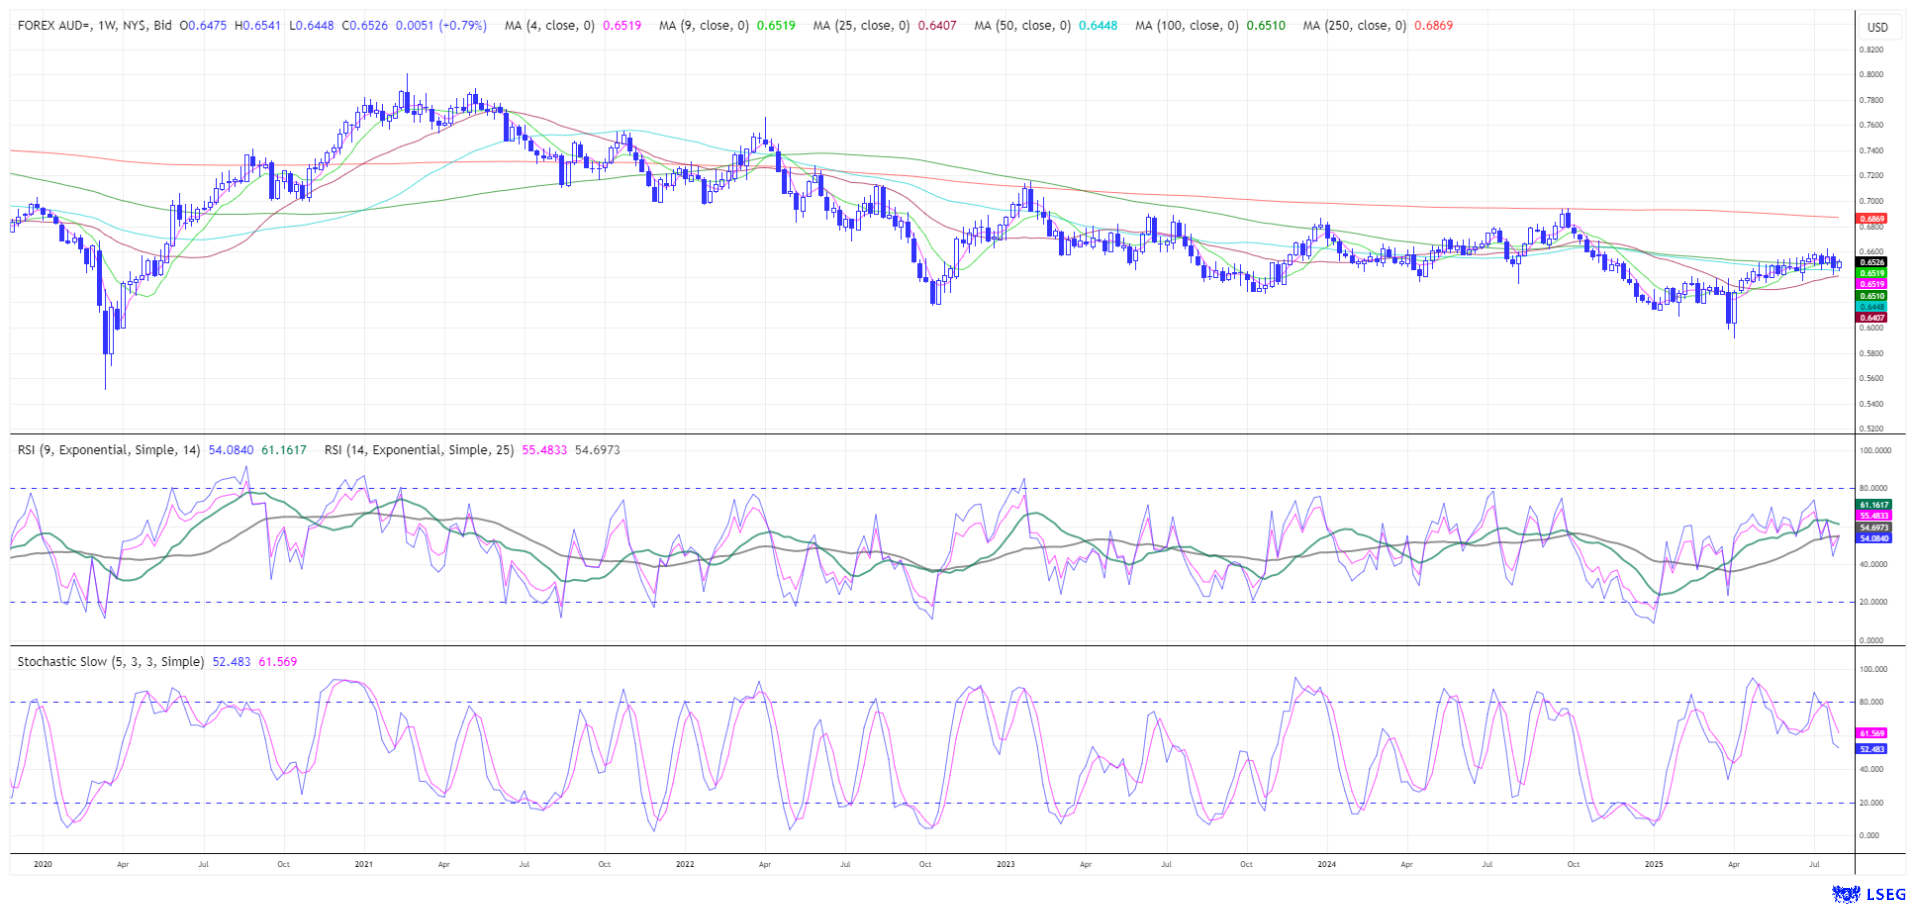
Task: Select the magenta 61.569 stochastic value tag
Action: pos(1871,733)
